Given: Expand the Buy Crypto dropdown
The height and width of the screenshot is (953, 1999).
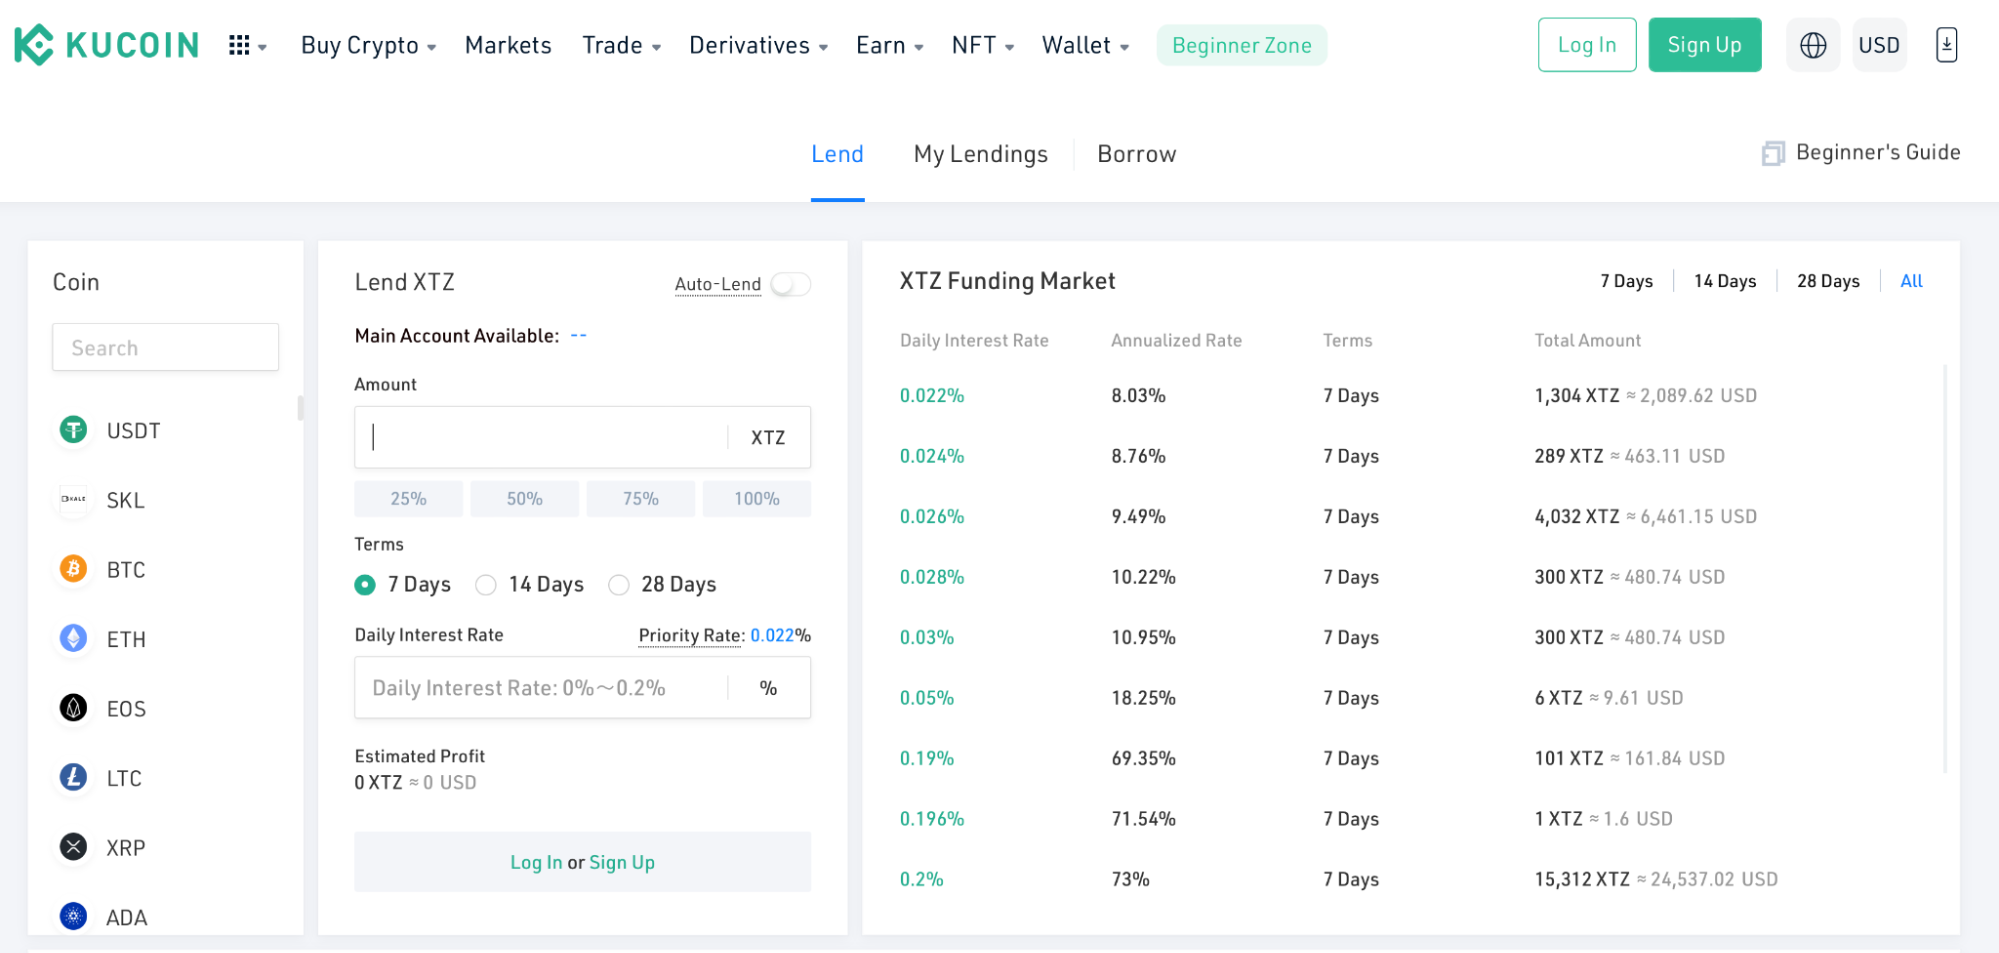Looking at the screenshot, I should (368, 45).
